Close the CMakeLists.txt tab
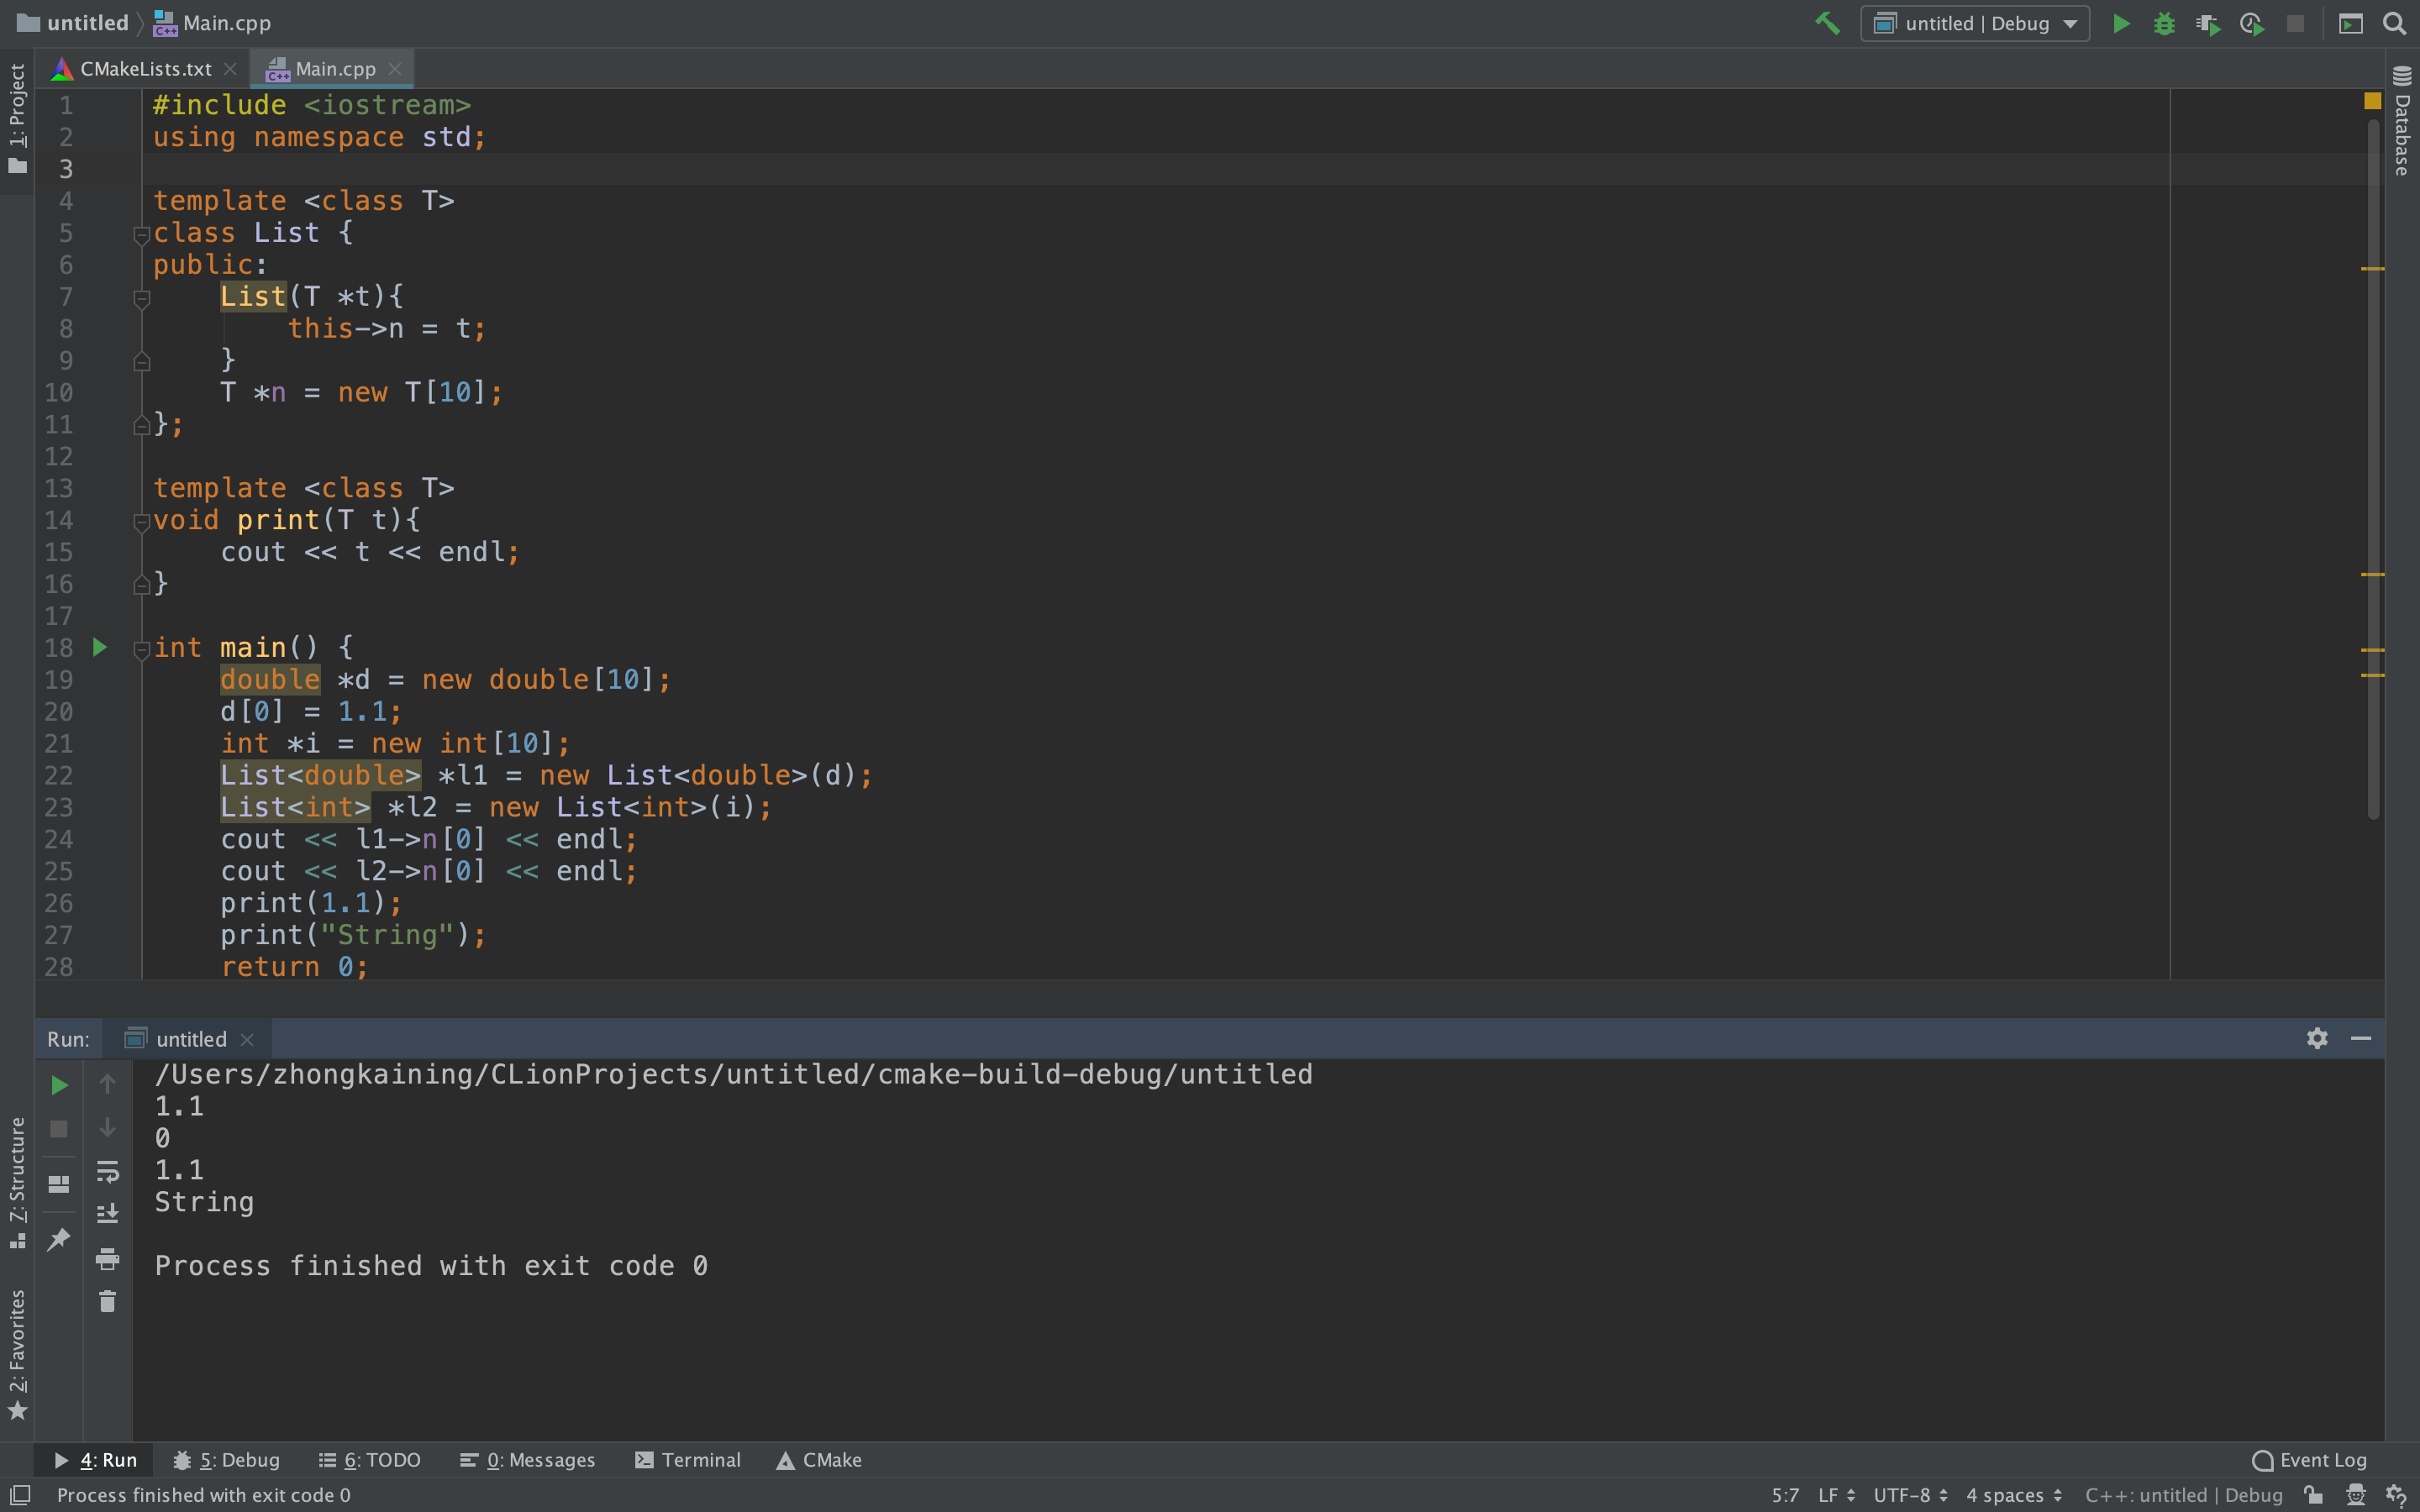2420x1512 pixels. (x=230, y=69)
